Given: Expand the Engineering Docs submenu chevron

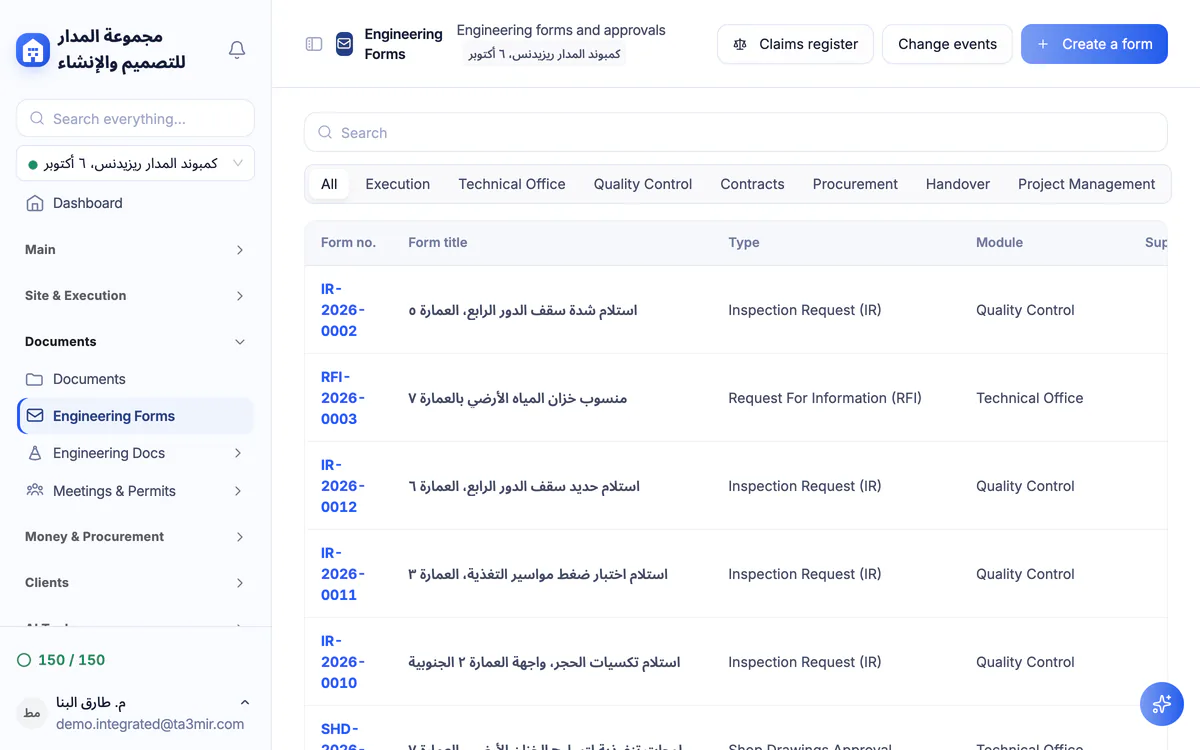Looking at the screenshot, I should [x=238, y=453].
